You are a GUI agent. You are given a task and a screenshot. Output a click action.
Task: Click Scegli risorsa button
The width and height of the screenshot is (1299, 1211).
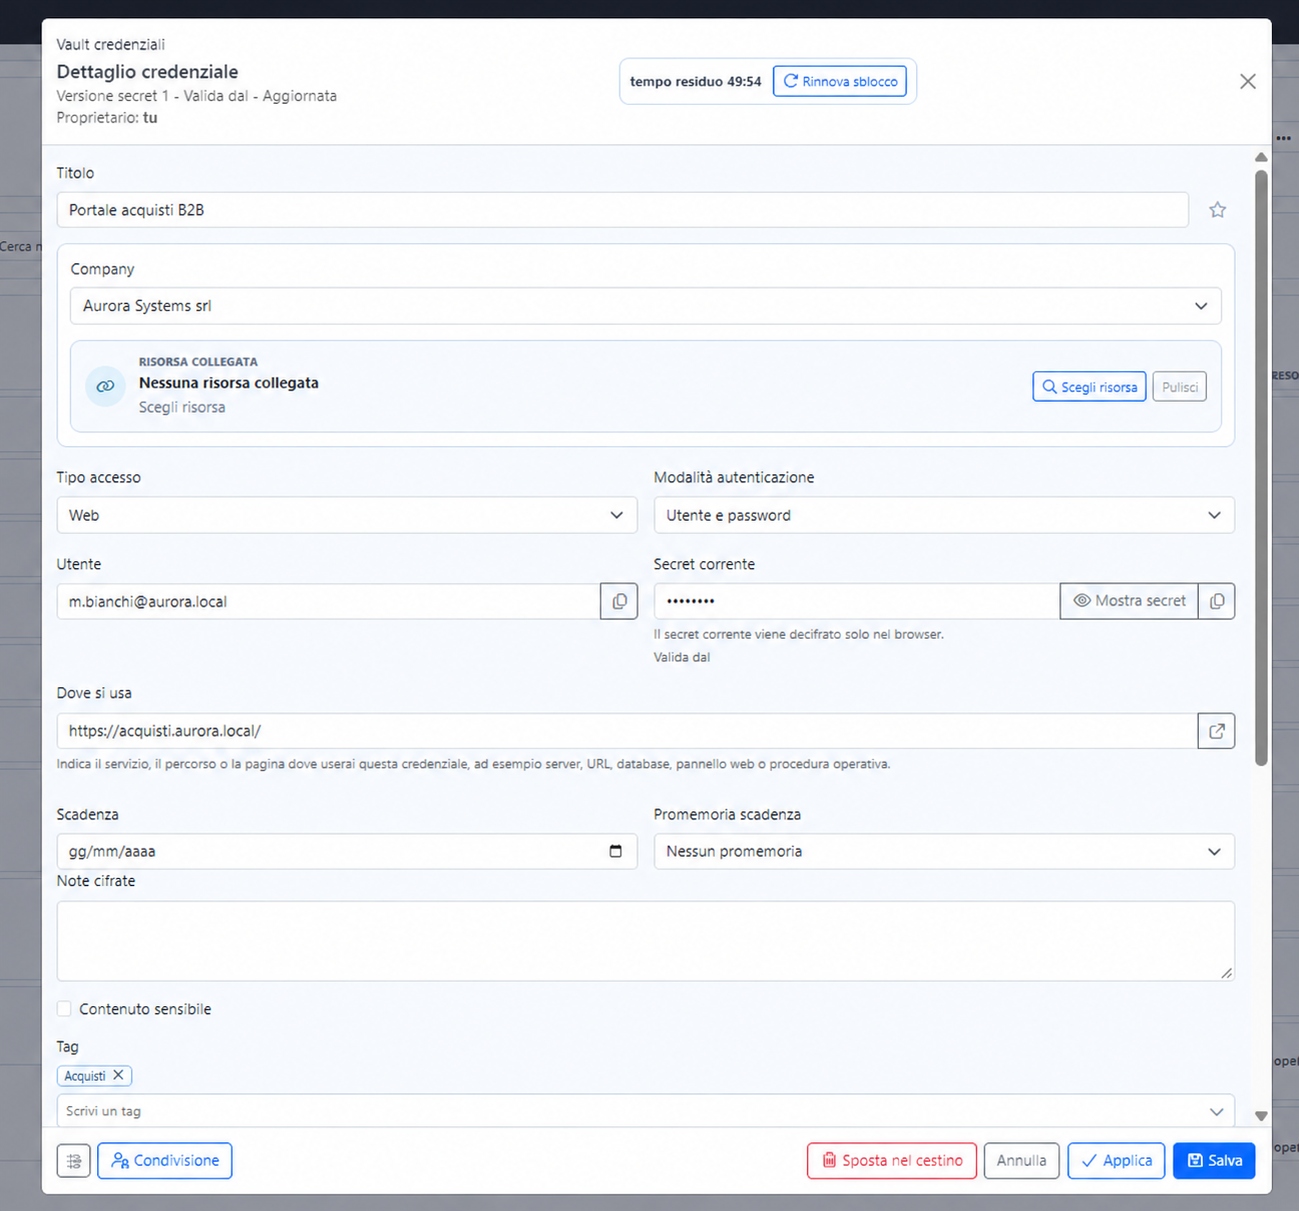pyautogui.click(x=1089, y=387)
